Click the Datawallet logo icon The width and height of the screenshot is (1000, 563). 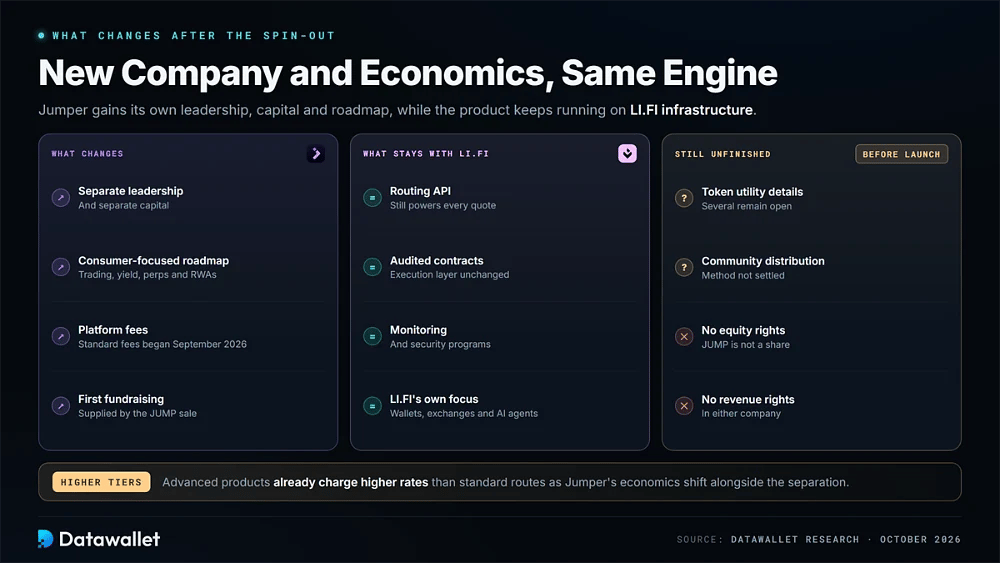tap(45, 539)
